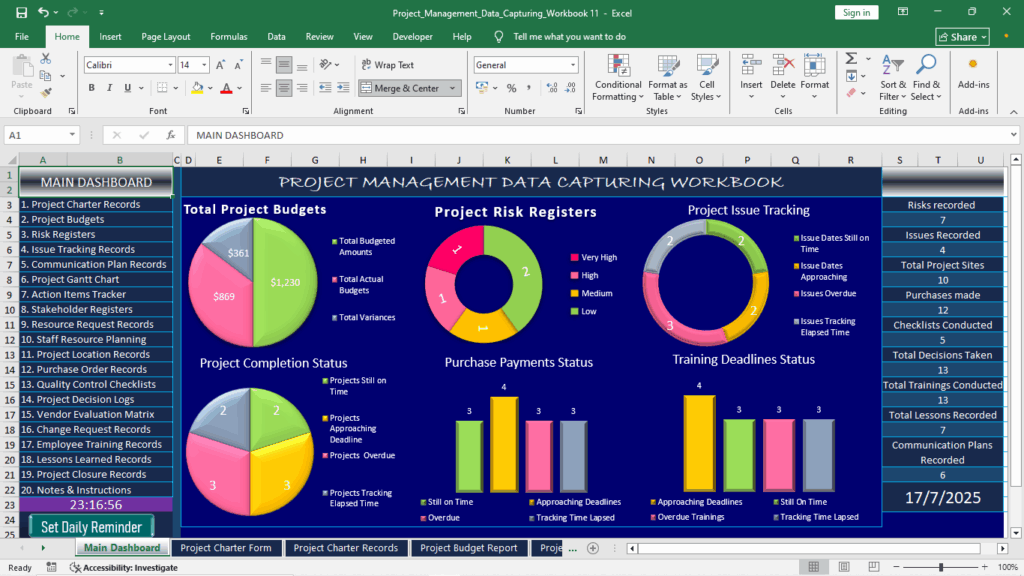Toggle italic formatting

(109, 87)
